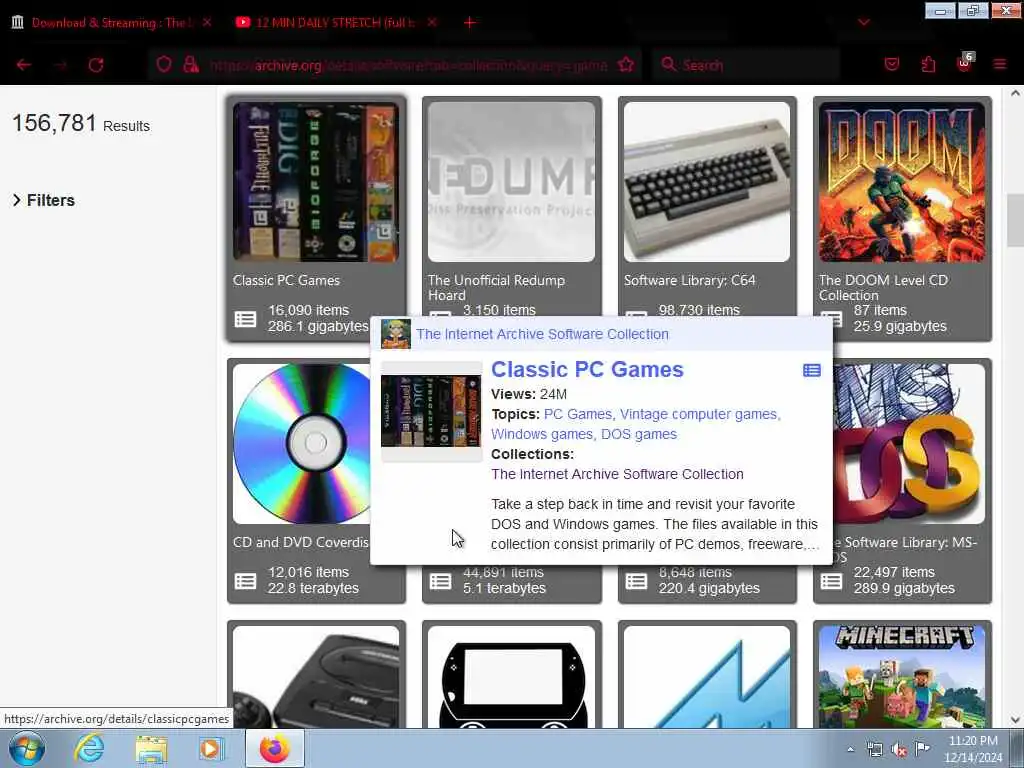Open The Unofficial Redump Hoard thumbnail
Screen dimensions: 1024x768
pyautogui.click(x=511, y=182)
